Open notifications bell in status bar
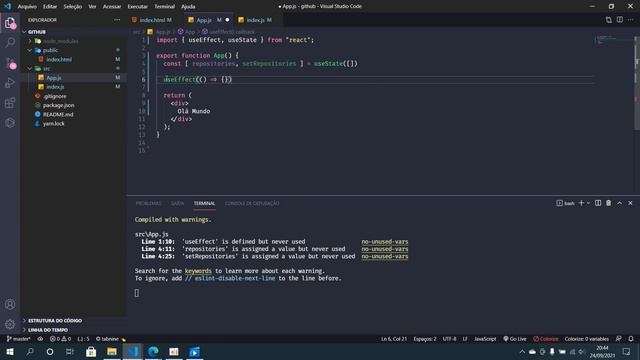 631,339
